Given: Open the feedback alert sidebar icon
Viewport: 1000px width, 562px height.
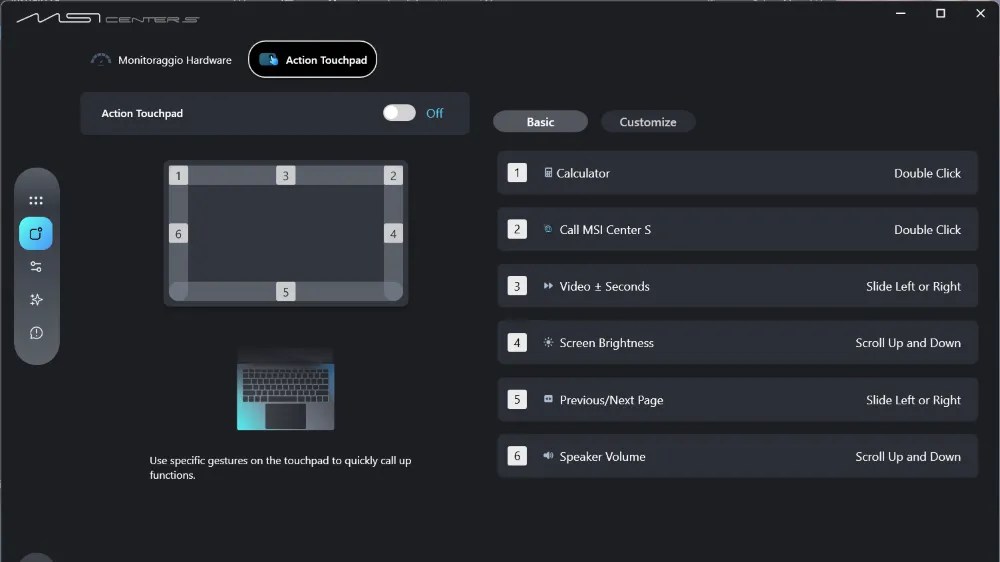Looking at the screenshot, I should pos(36,333).
